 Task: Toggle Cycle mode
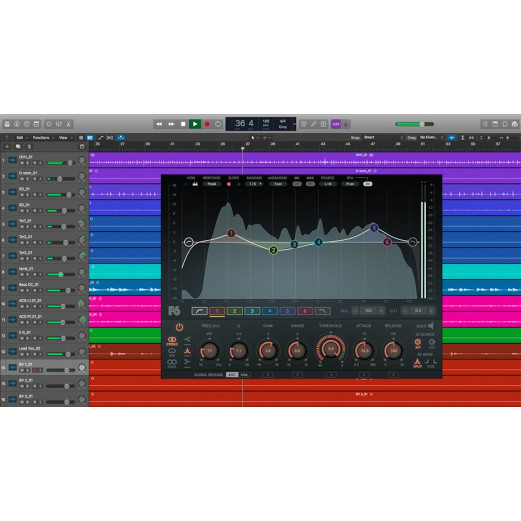point(218,124)
